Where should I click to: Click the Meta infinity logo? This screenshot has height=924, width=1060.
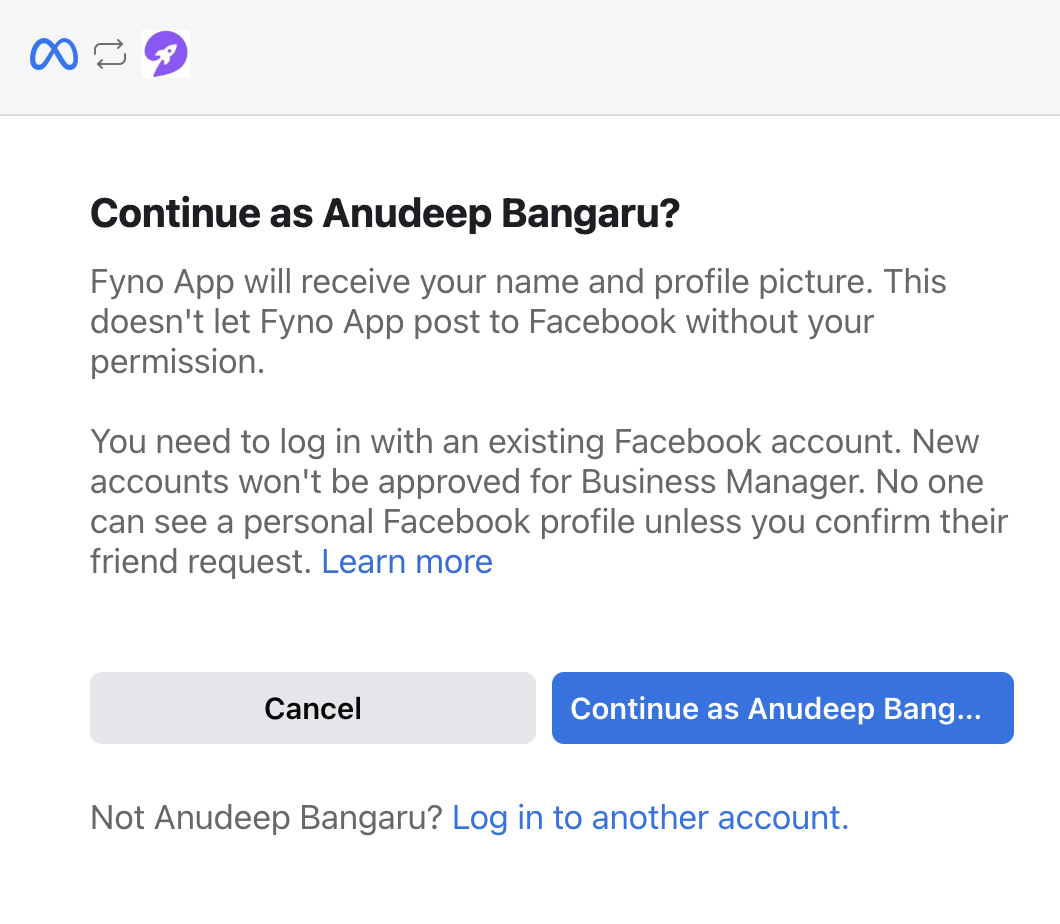(x=54, y=55)
